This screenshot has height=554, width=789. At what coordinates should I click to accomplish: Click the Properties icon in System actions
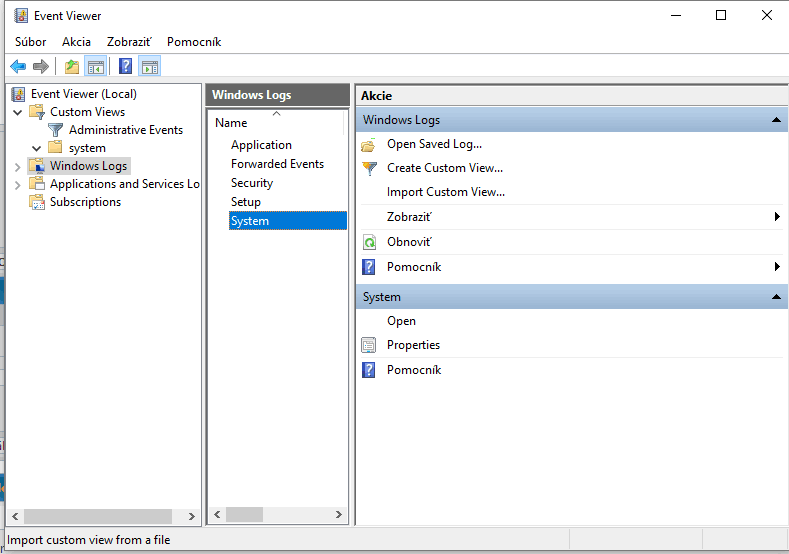[369, 345]
